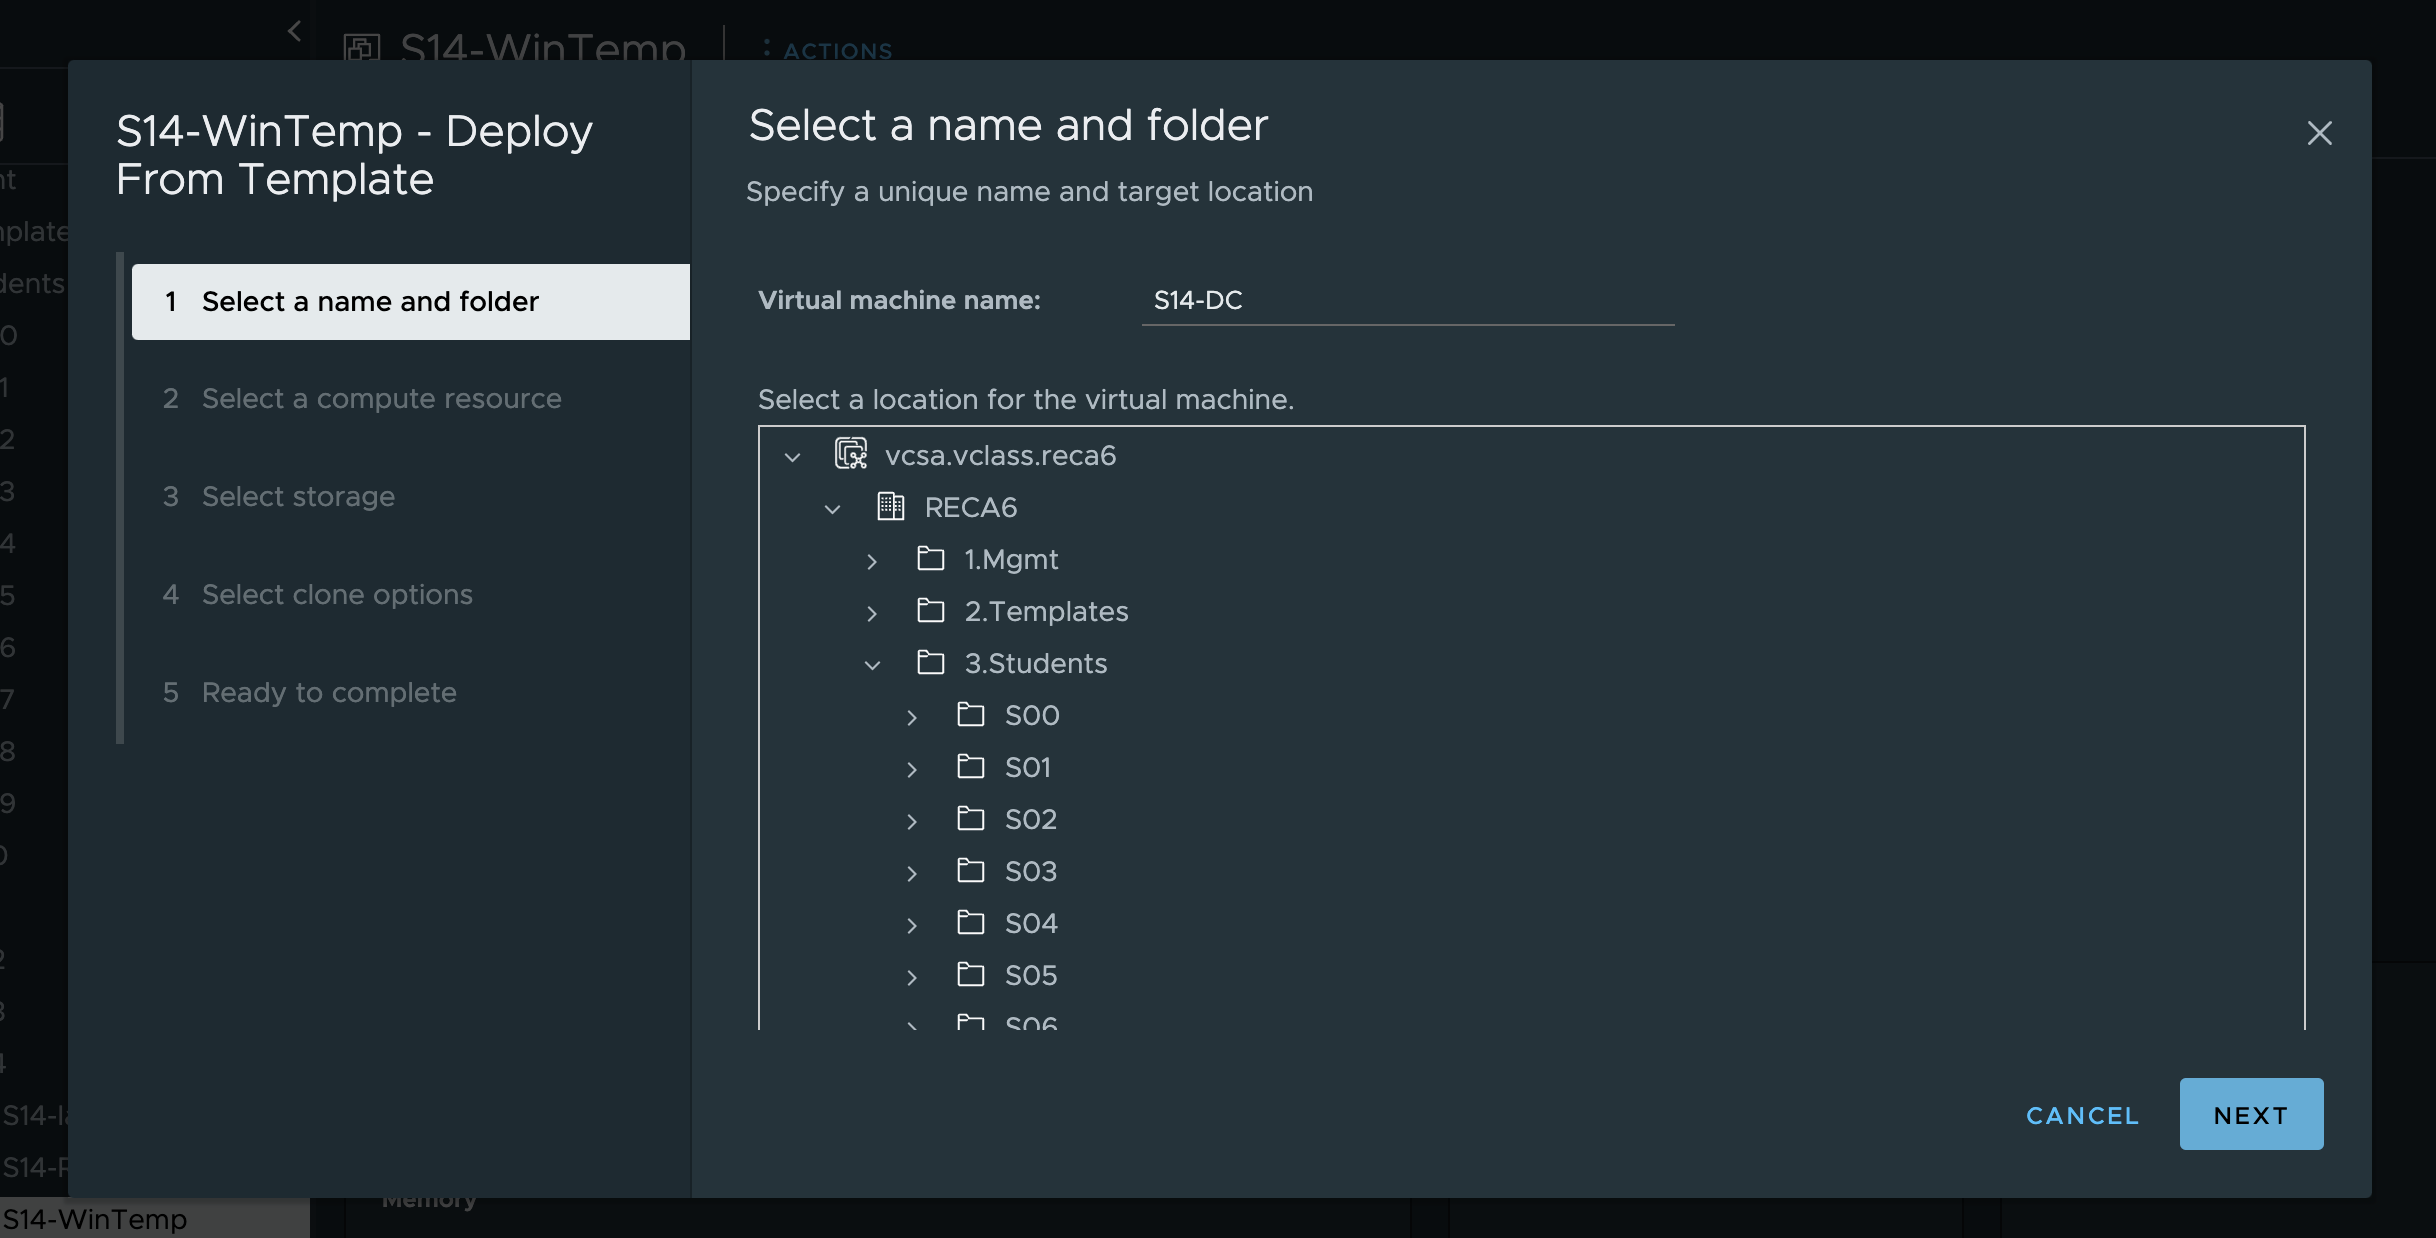
Task: Collapse the vcsa.vclass.reca6 tree node
Action: click(x=793, y=457)
